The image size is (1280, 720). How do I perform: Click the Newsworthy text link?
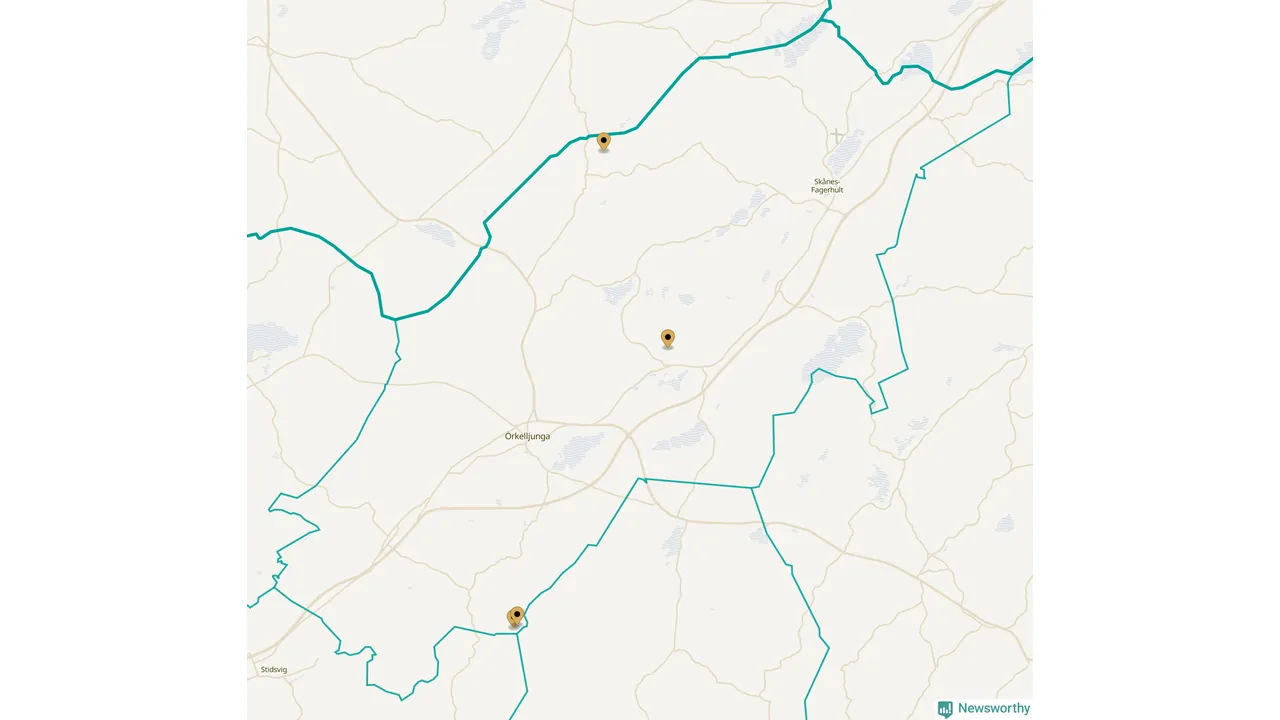994,709
